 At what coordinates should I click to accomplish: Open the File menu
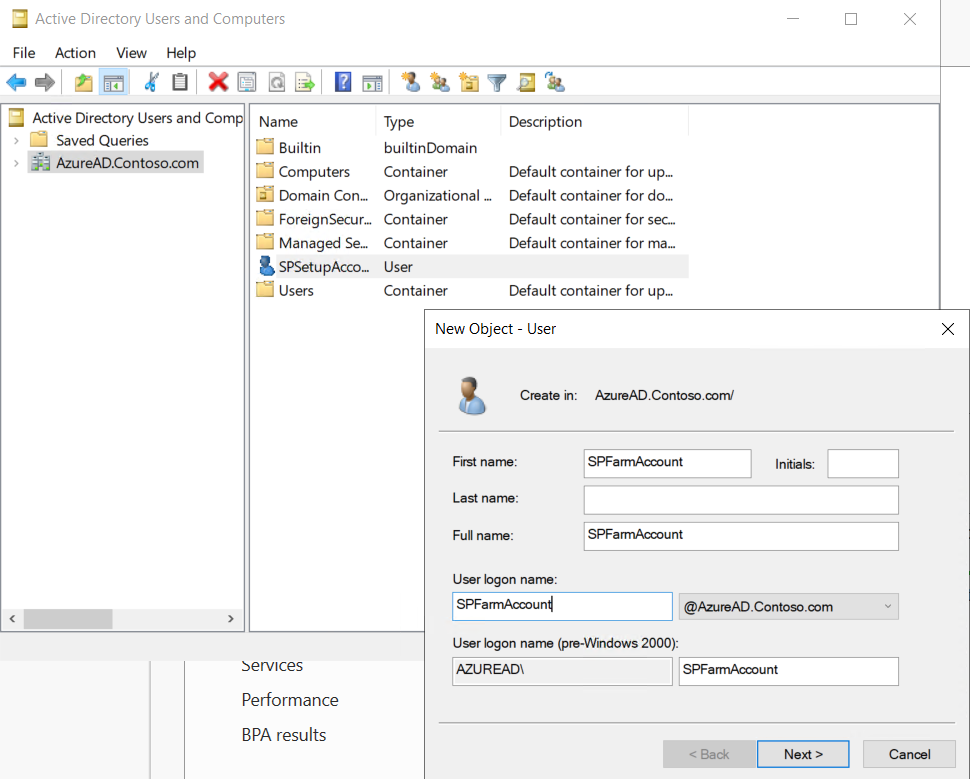pyautogui.click(x=24, y=53)
